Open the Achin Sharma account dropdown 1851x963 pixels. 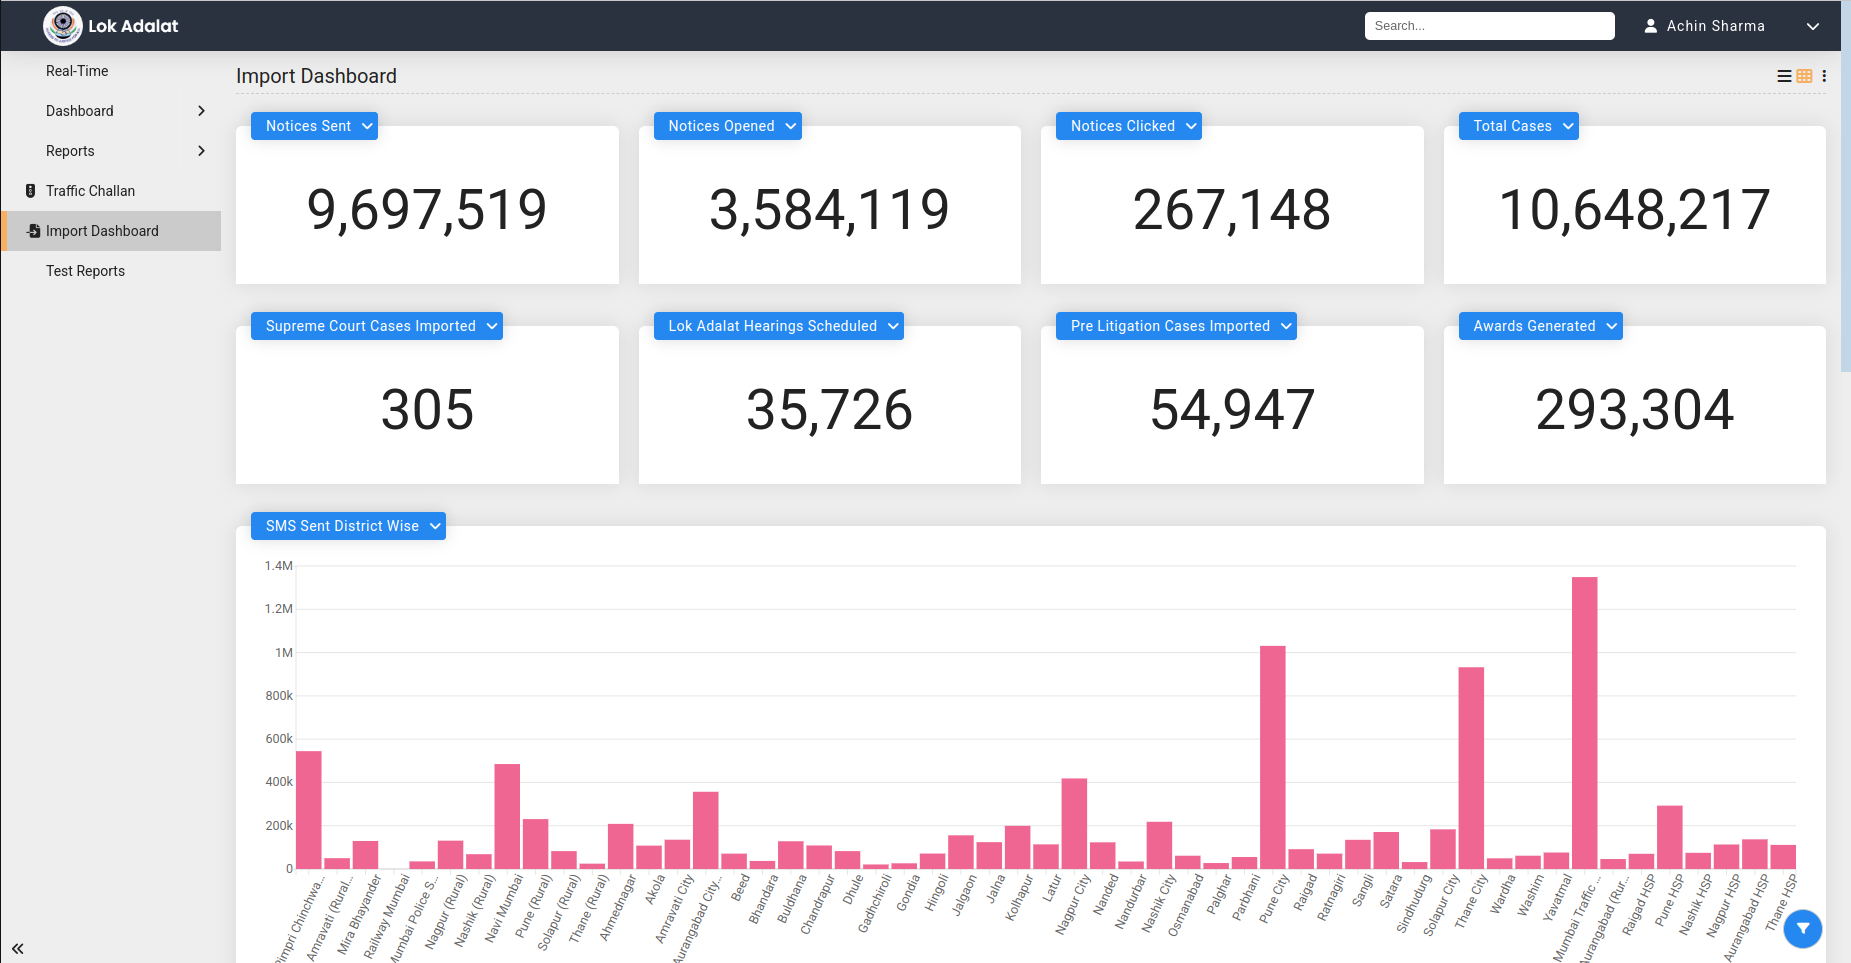pos(1812,26)
